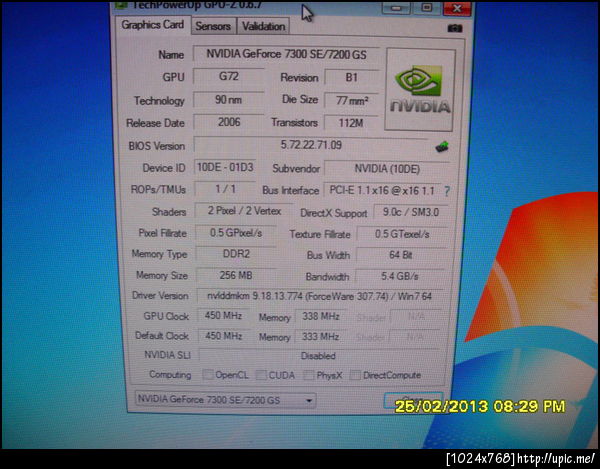Switch to the Sensors tab
This screenshot has width=600, height=469.
213,26
